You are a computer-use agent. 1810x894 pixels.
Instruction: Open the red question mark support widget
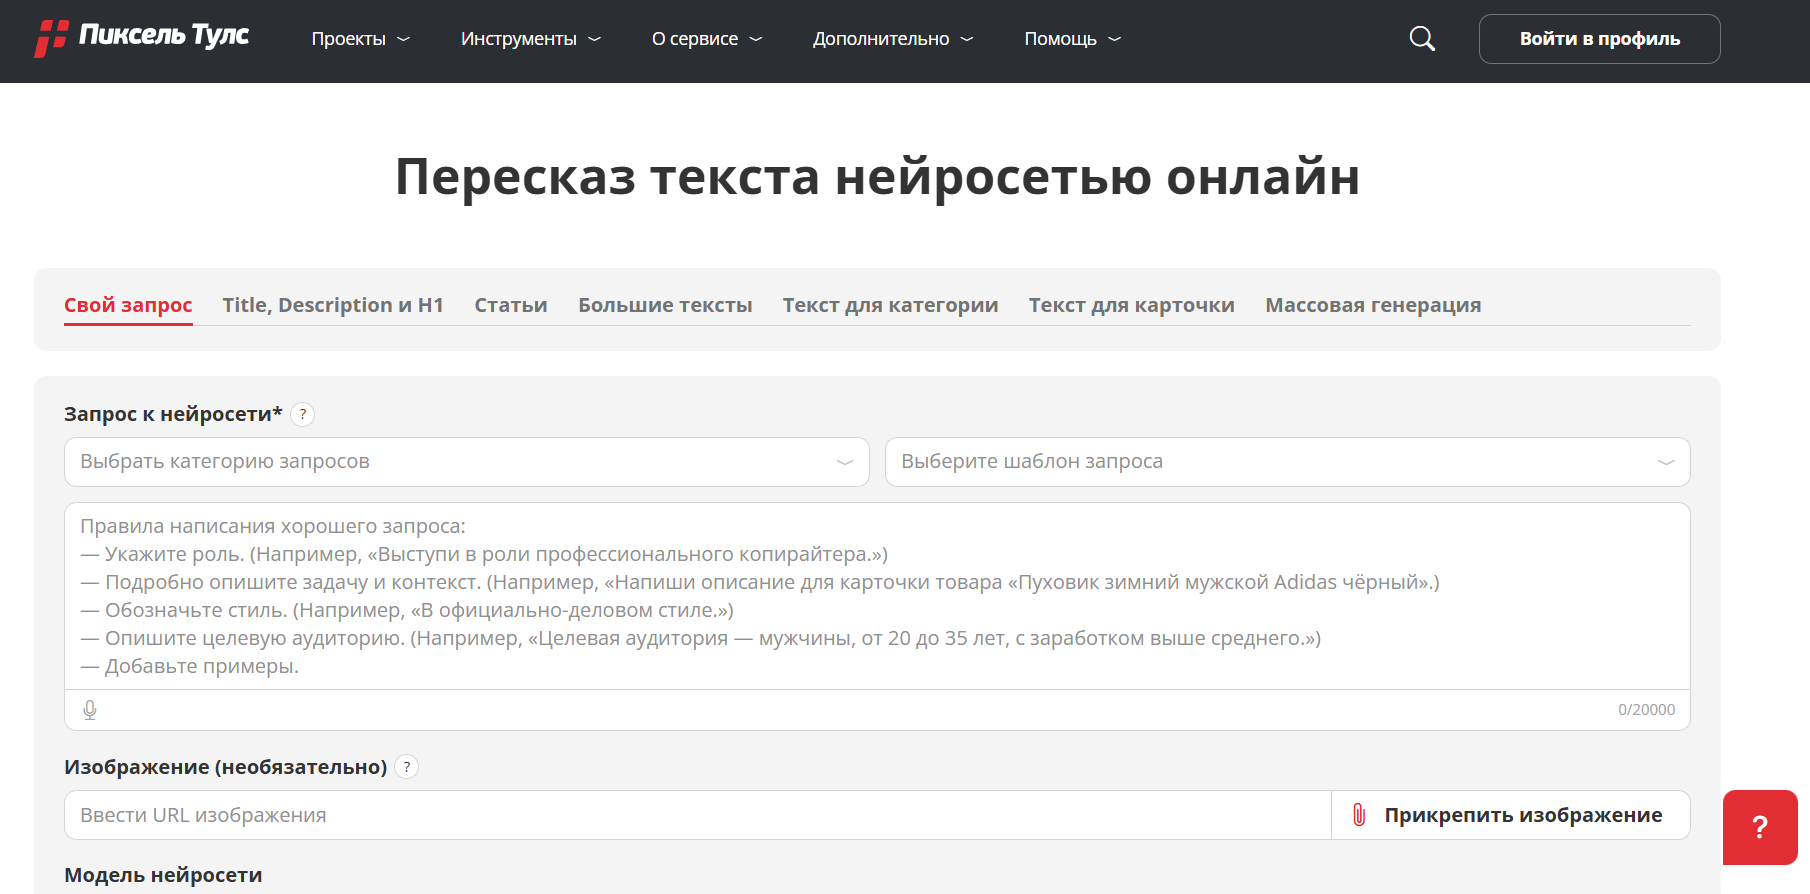[1759, 827]
